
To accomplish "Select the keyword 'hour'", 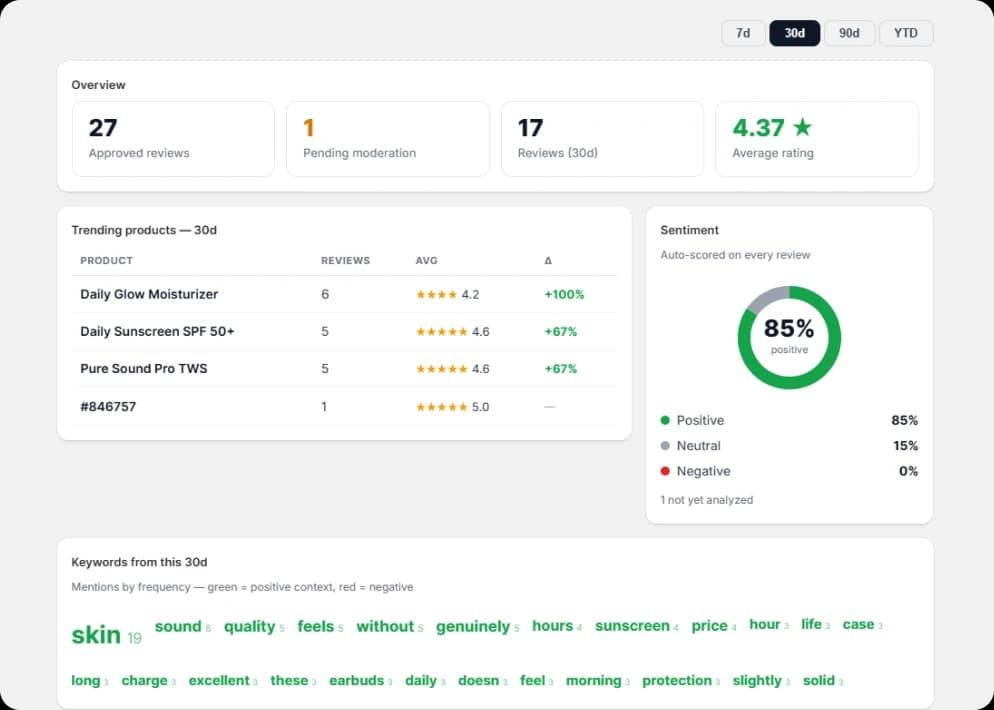I will click(765, 624).
